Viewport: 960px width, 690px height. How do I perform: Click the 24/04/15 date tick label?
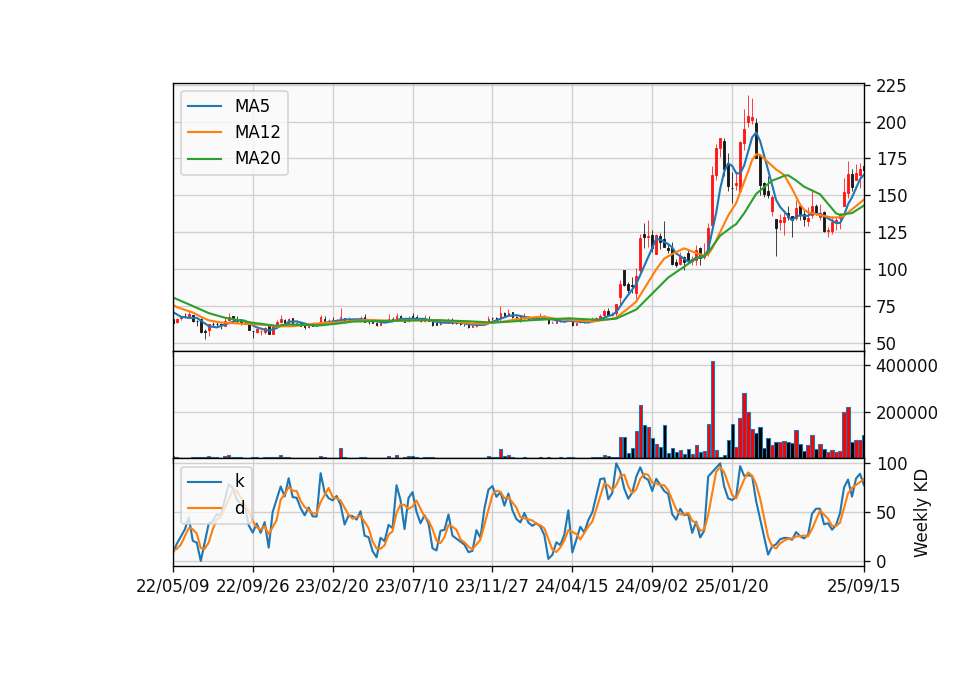tap(572, 586)
